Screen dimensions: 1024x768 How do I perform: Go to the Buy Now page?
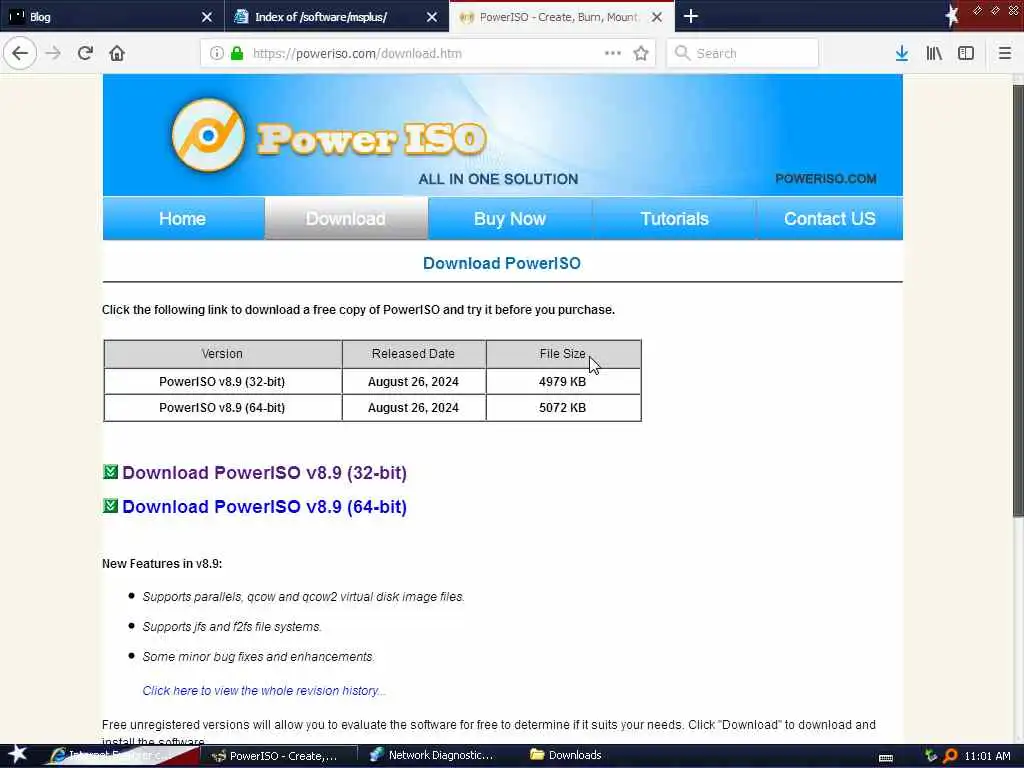510,219
